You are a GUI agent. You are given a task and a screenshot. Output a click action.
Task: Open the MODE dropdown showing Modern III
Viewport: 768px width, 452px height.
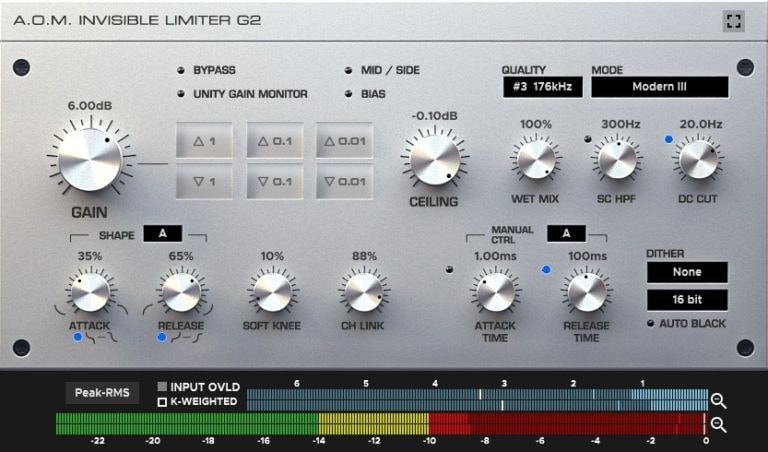click(x=659, y=87)
